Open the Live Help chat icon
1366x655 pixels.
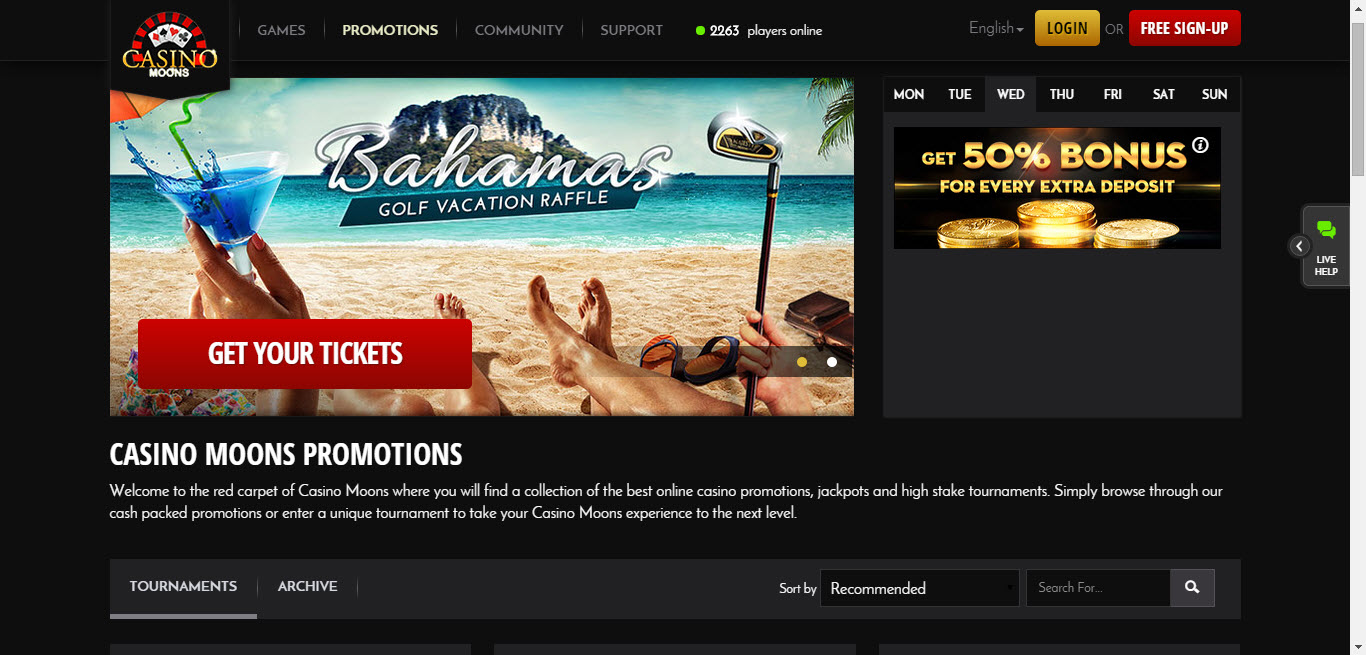1326,247
